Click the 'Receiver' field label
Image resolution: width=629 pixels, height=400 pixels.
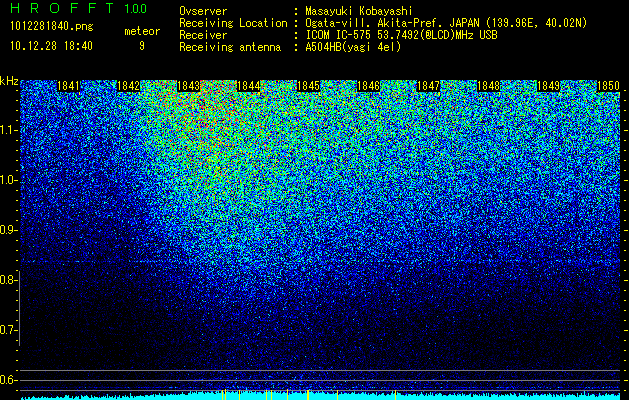(x=203, y=35)
